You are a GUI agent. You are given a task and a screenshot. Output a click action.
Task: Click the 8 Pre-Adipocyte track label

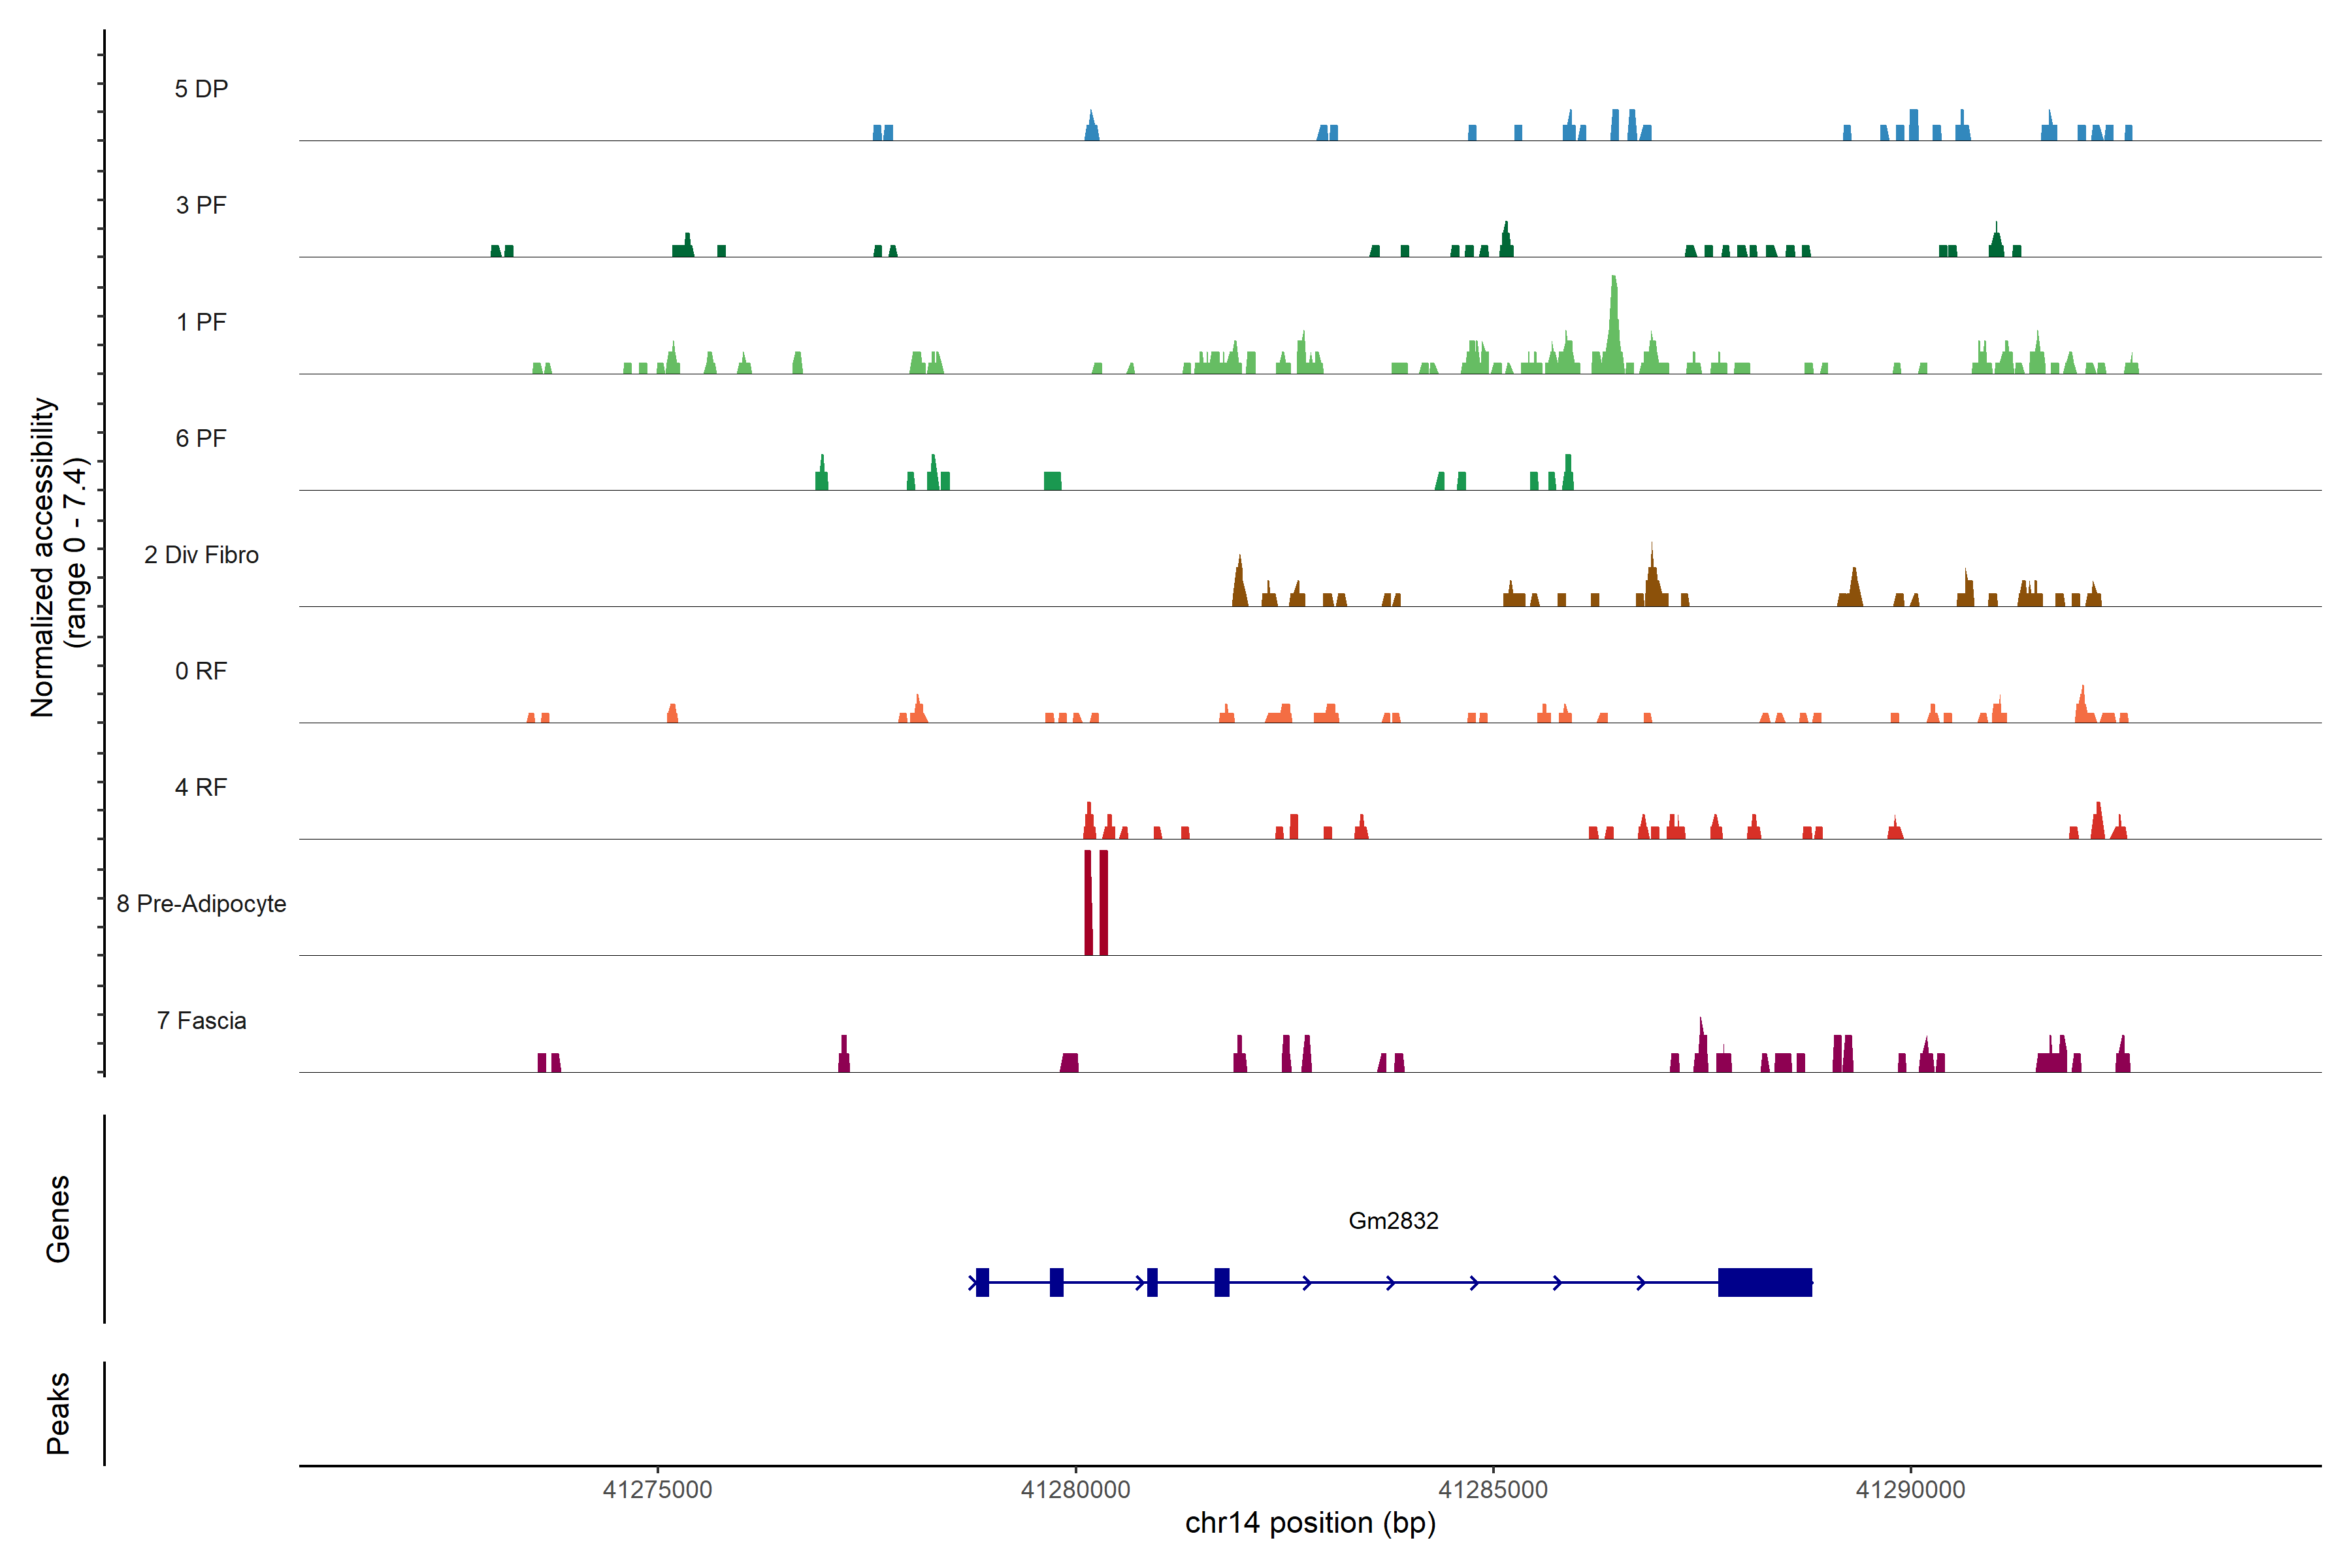tap(201, 904)
